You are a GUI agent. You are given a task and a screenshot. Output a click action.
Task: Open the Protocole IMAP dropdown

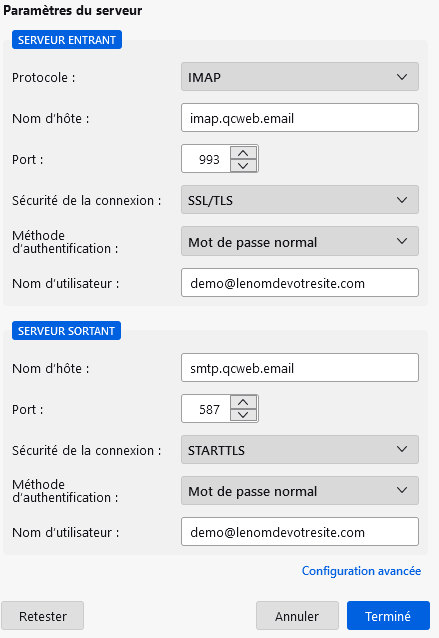point(300,77)
